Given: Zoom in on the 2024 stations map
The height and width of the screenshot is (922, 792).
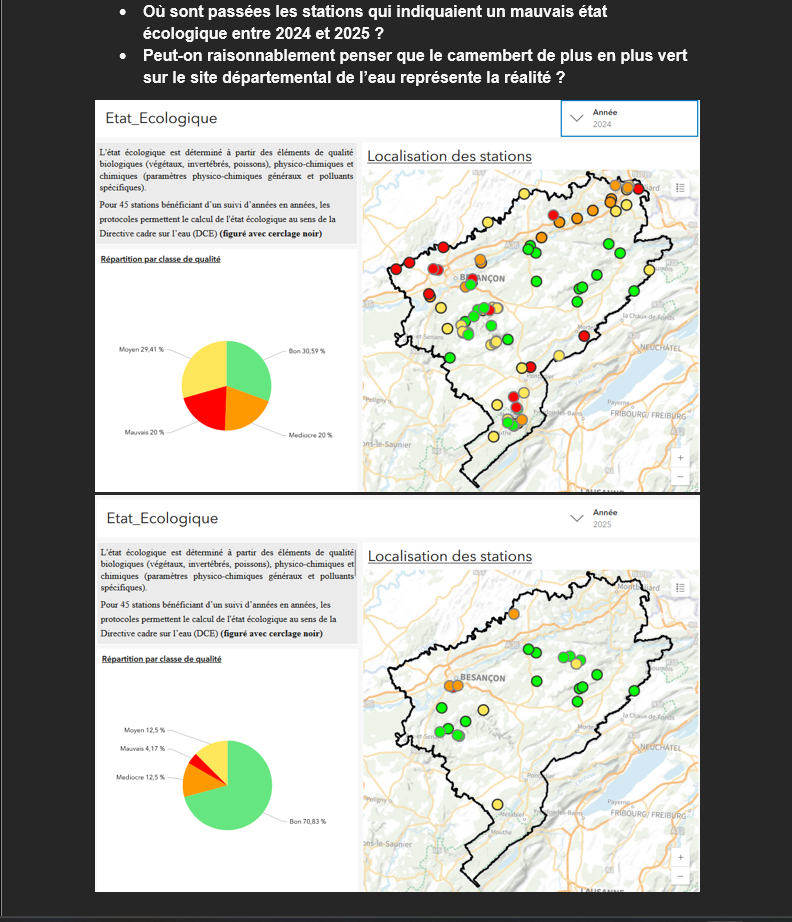Looking at the screenshot, I should point(681,457).
